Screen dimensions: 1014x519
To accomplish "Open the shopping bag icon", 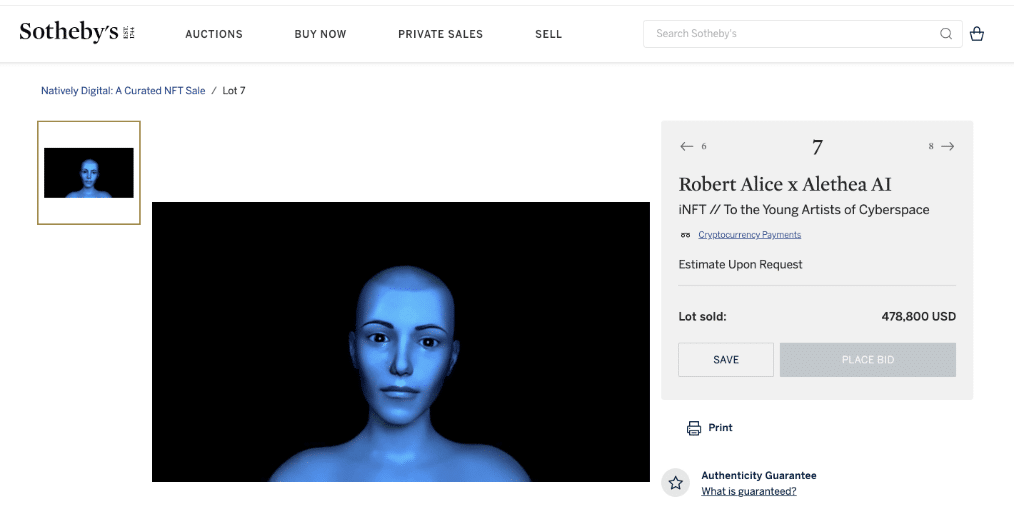I will click(977, 34).
